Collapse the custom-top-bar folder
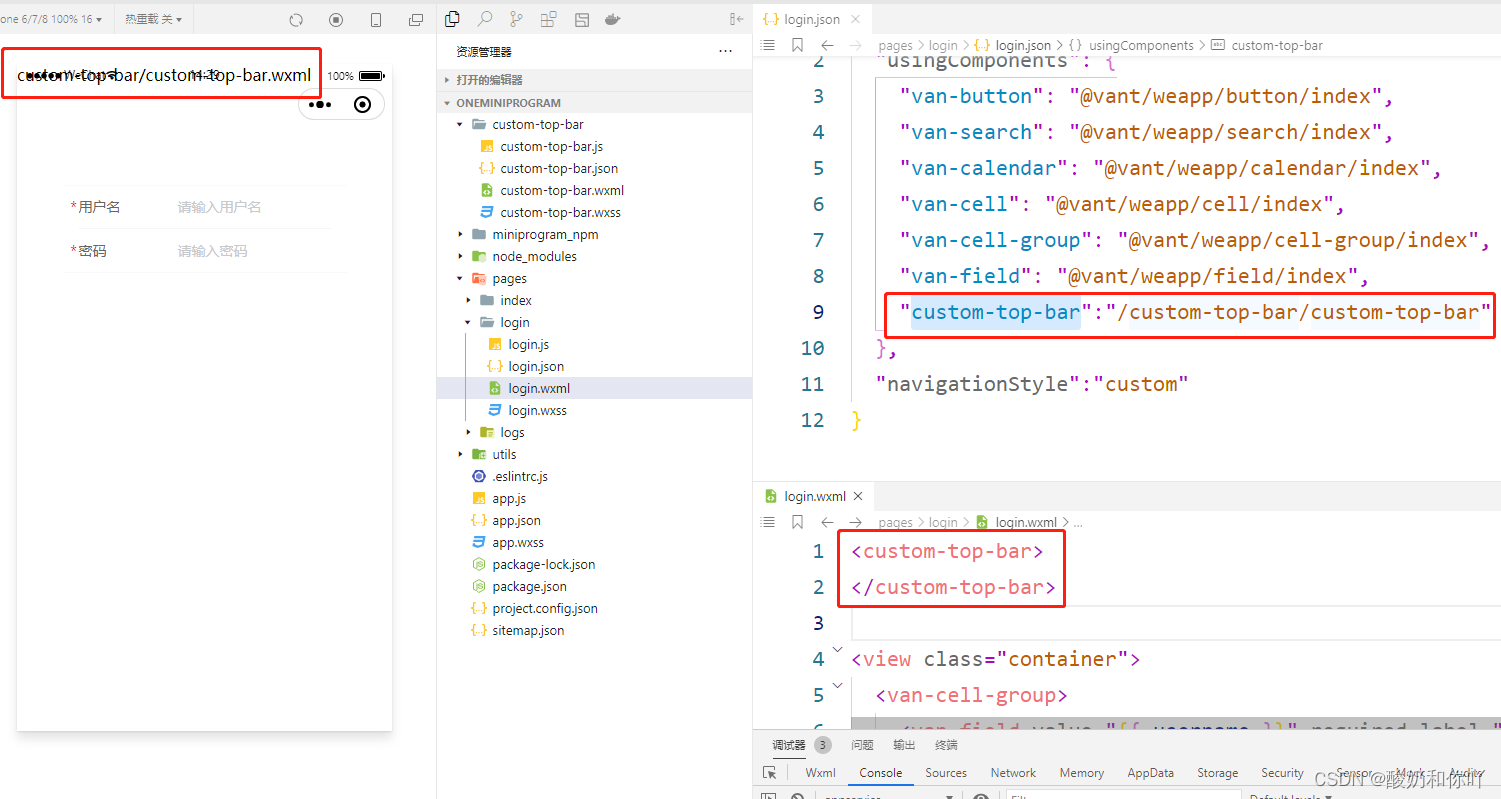The image size is (1501, 799). point(537,124)
